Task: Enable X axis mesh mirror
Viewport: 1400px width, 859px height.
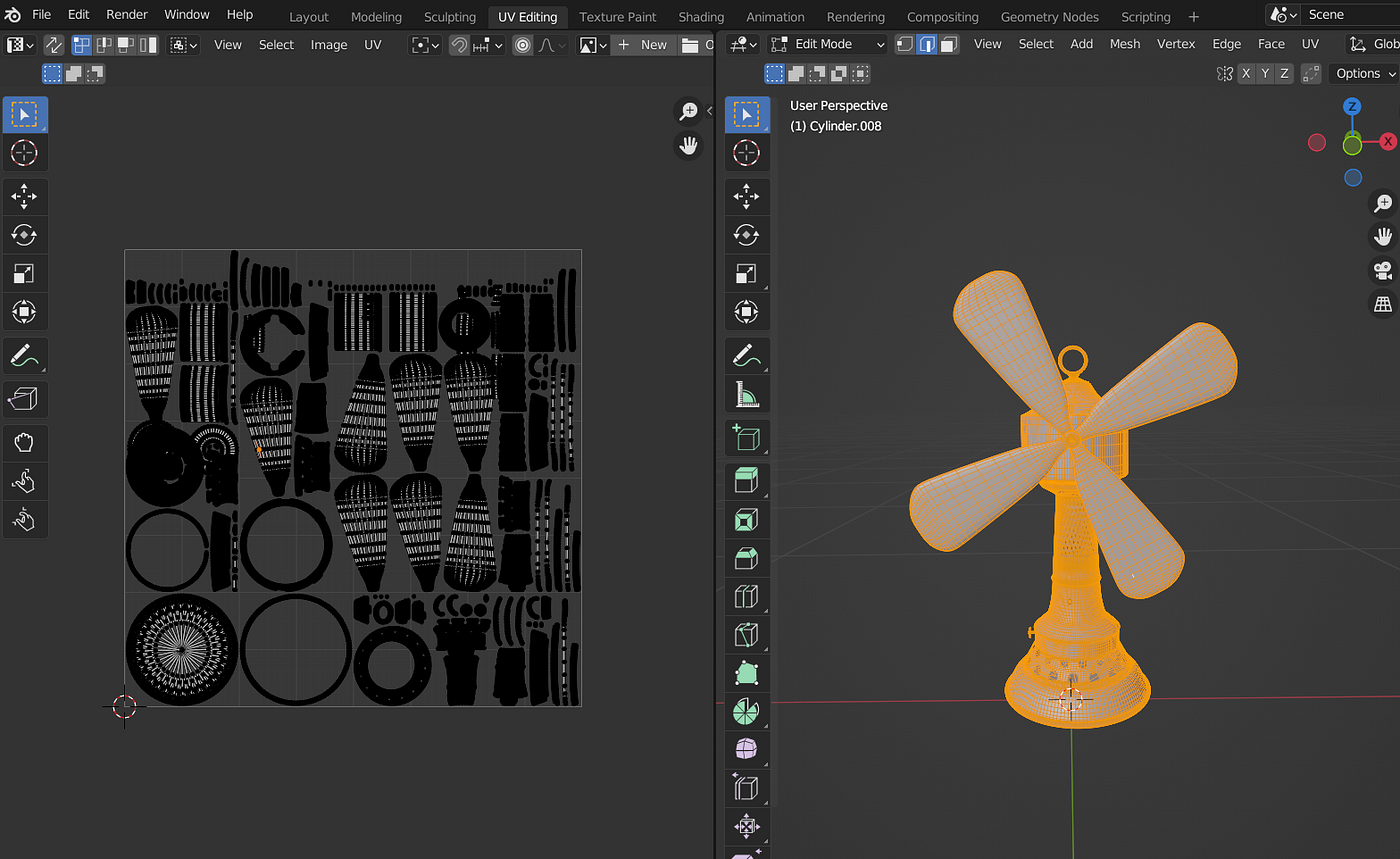Action: click(1246, 73)
